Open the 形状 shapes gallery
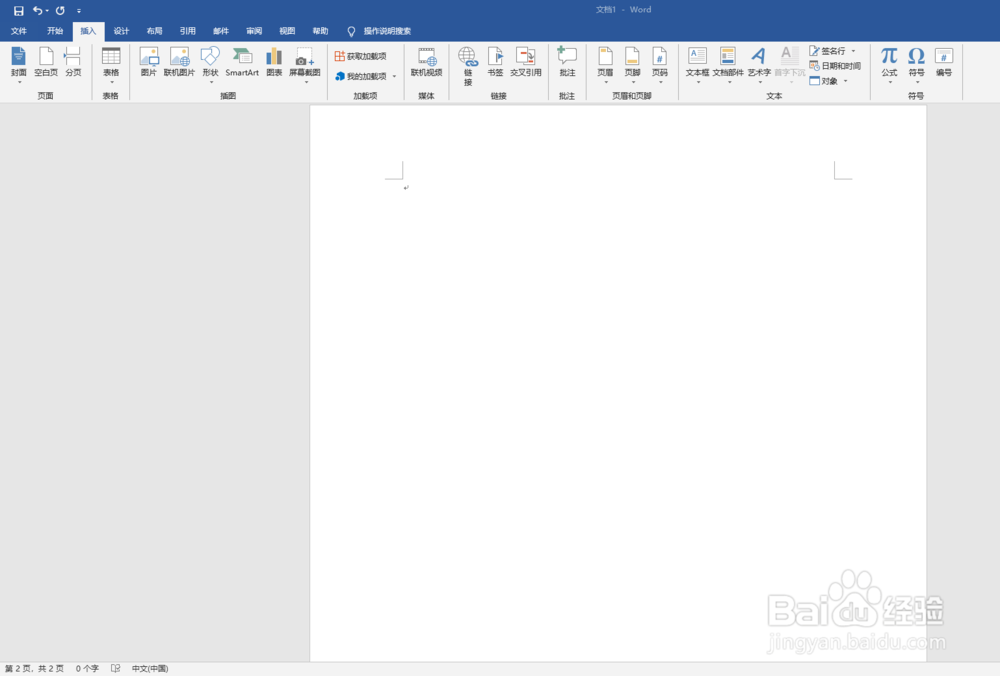The image size is (1000, 676). click(210, 65)
